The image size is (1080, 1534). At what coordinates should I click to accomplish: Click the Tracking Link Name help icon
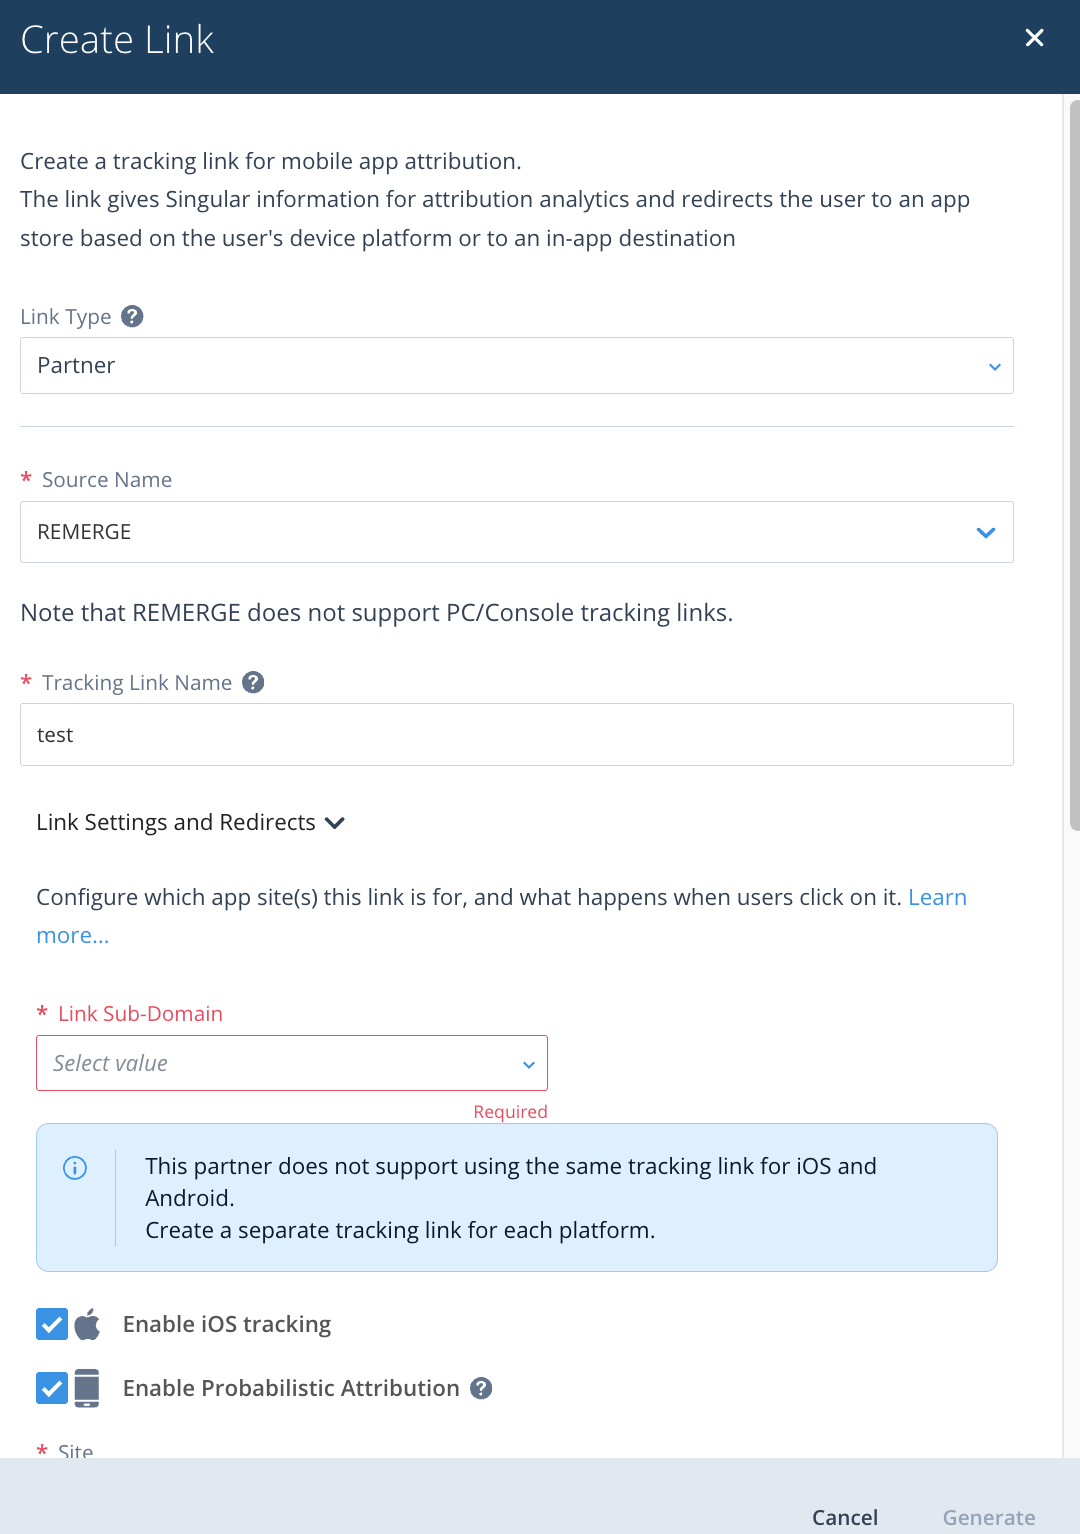[253, 682]
